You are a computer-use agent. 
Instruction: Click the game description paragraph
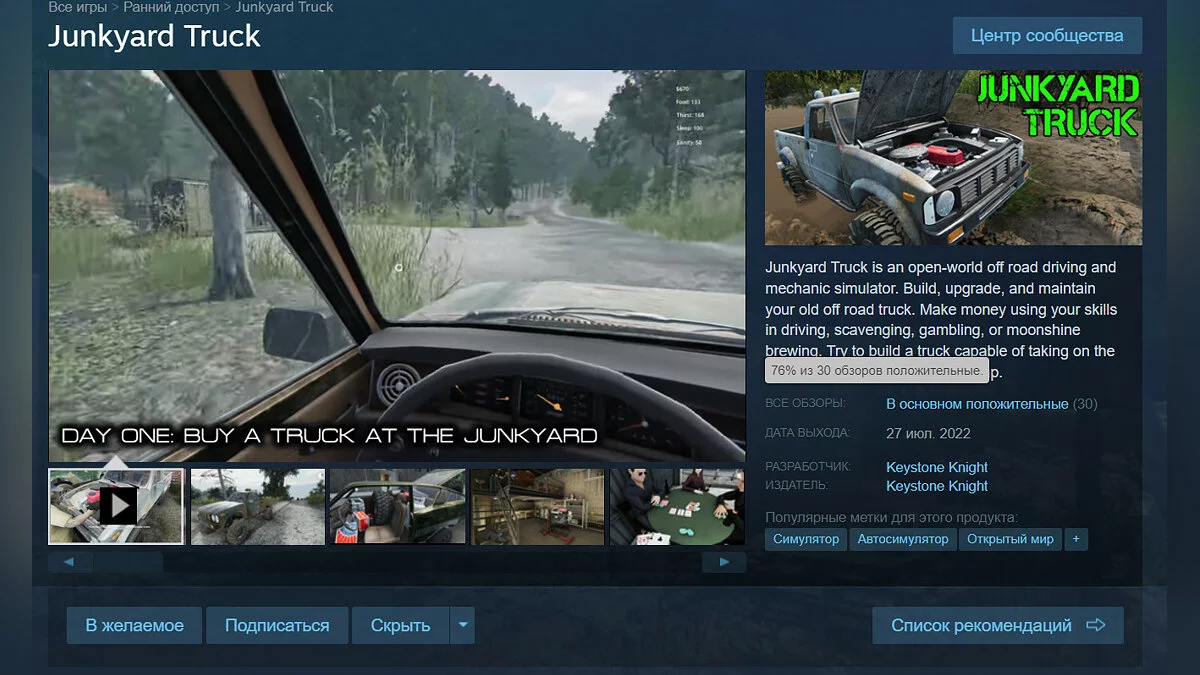(941, 319)
